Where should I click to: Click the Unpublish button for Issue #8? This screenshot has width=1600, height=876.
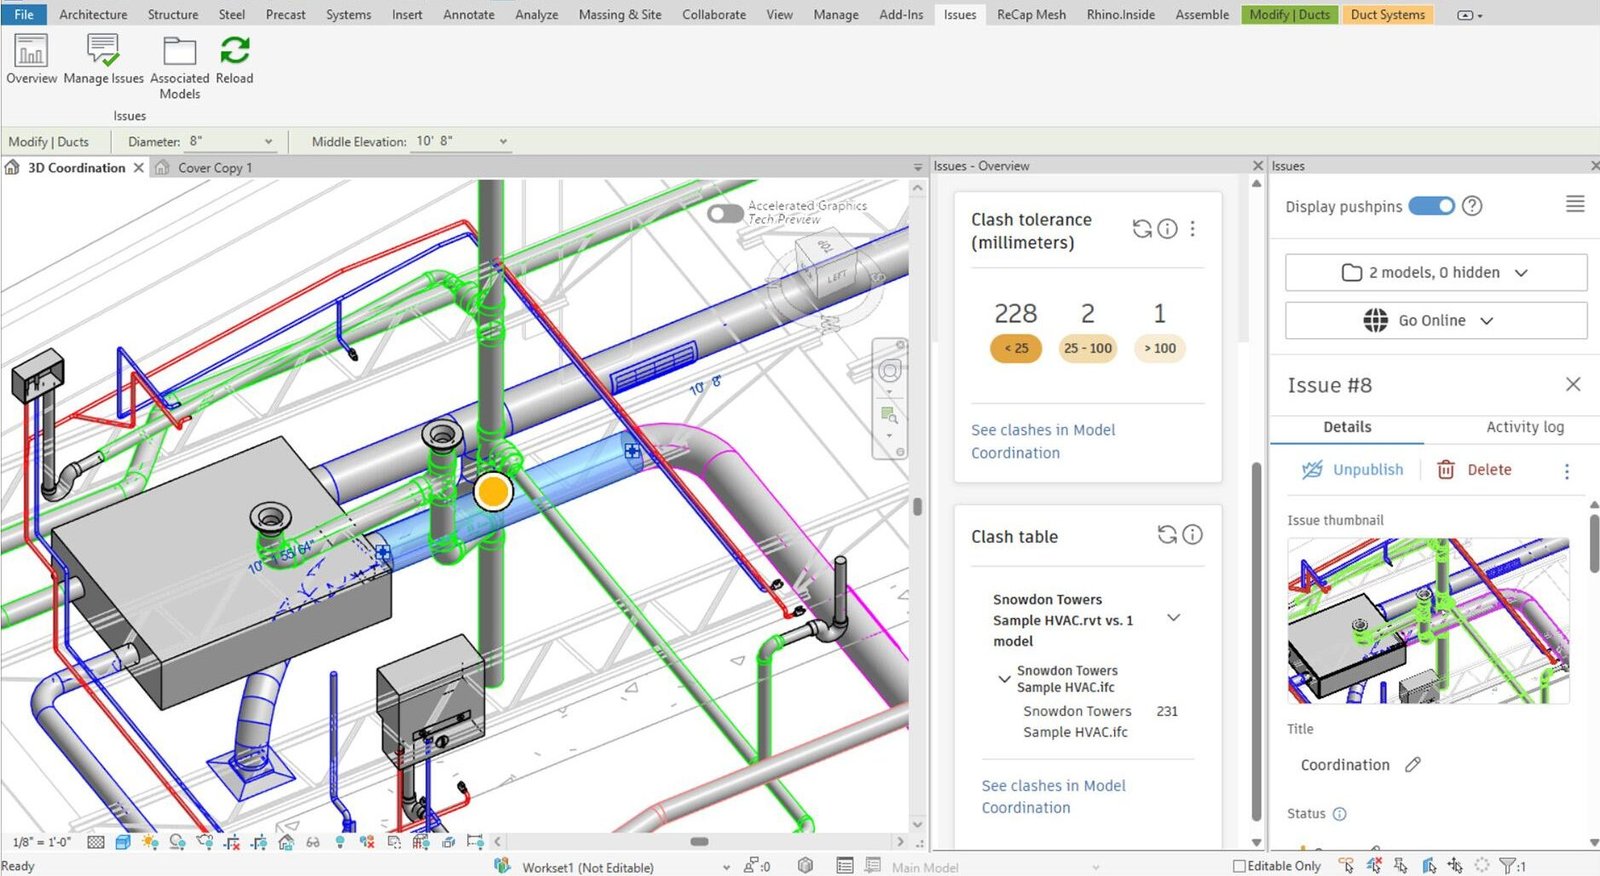(x=1353, y=470)
